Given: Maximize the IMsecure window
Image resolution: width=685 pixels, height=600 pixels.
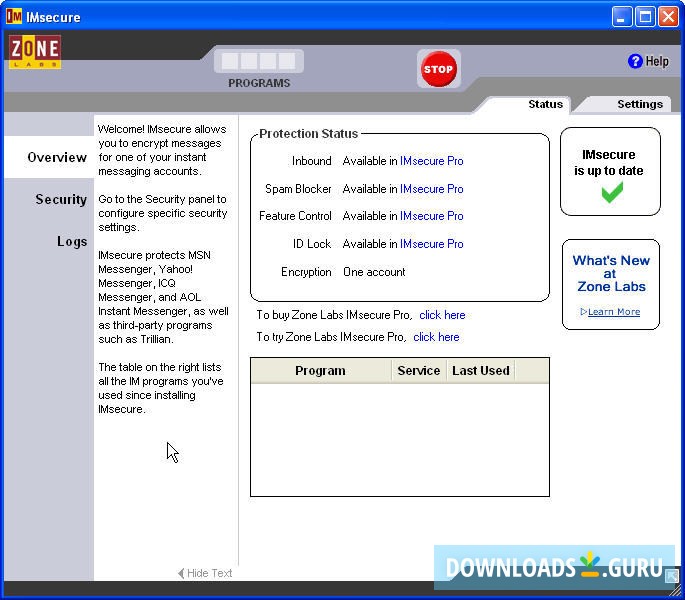Looking at the screenshot, I should coord(645,17).
